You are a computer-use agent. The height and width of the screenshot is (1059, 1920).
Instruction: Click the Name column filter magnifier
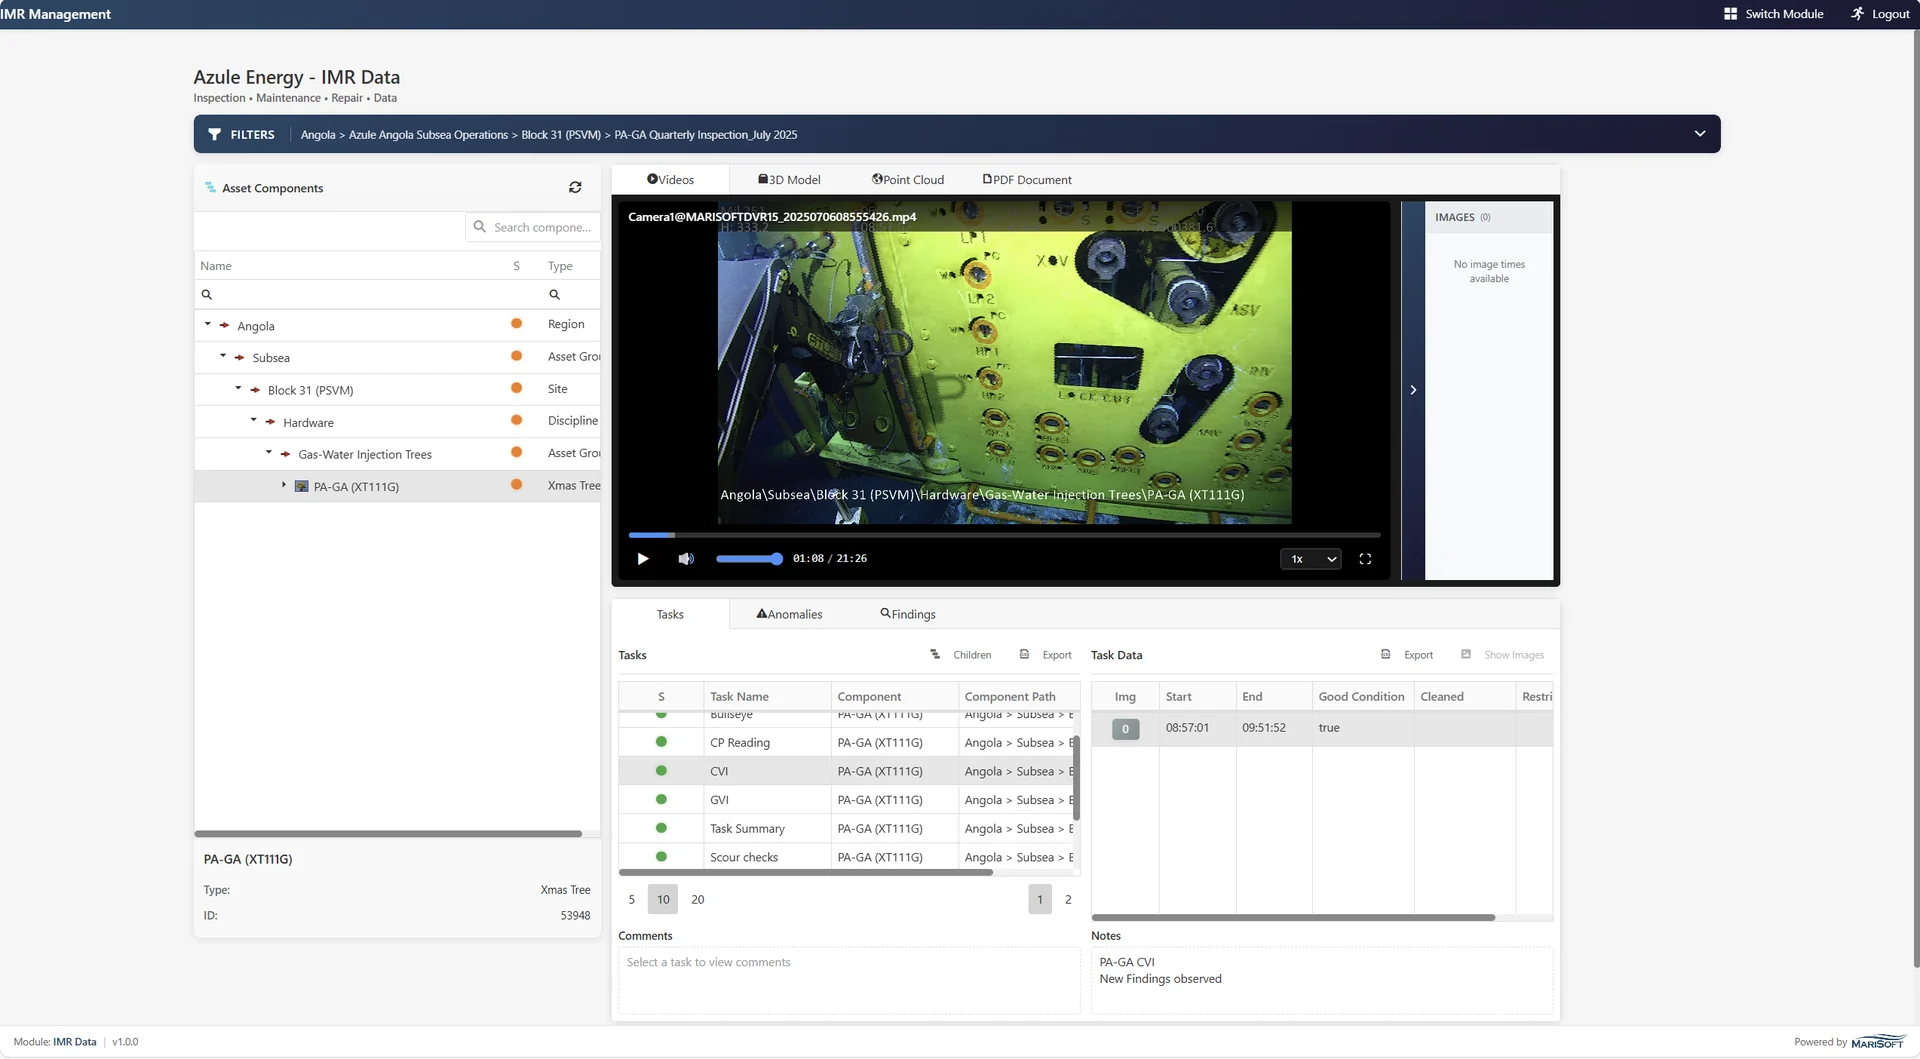[207, 295]
